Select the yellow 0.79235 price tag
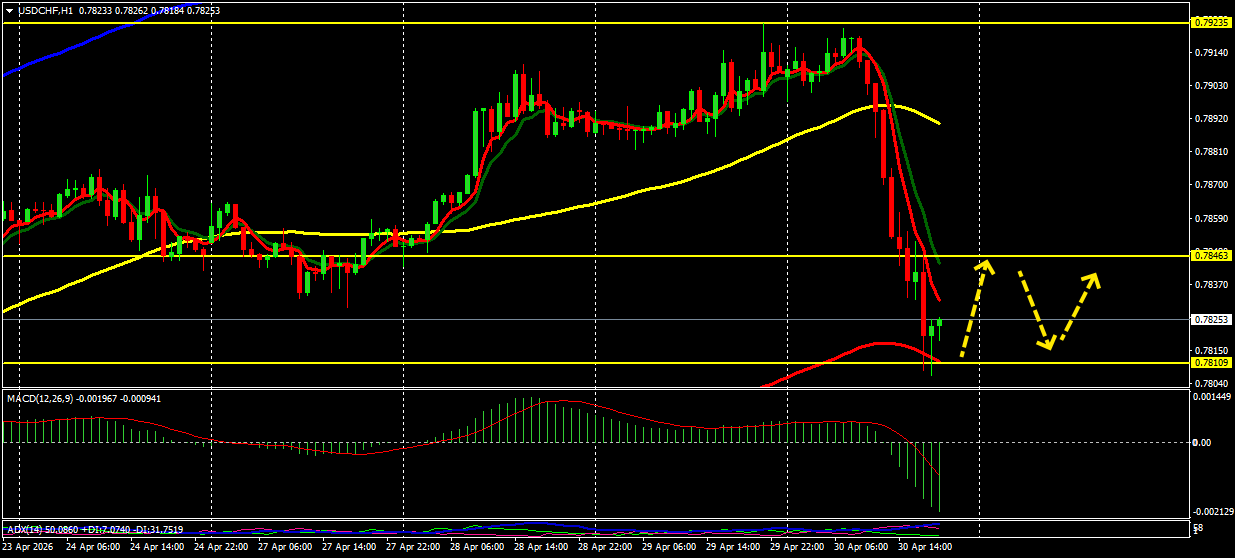1235x558 pixels. point(1212,22)
